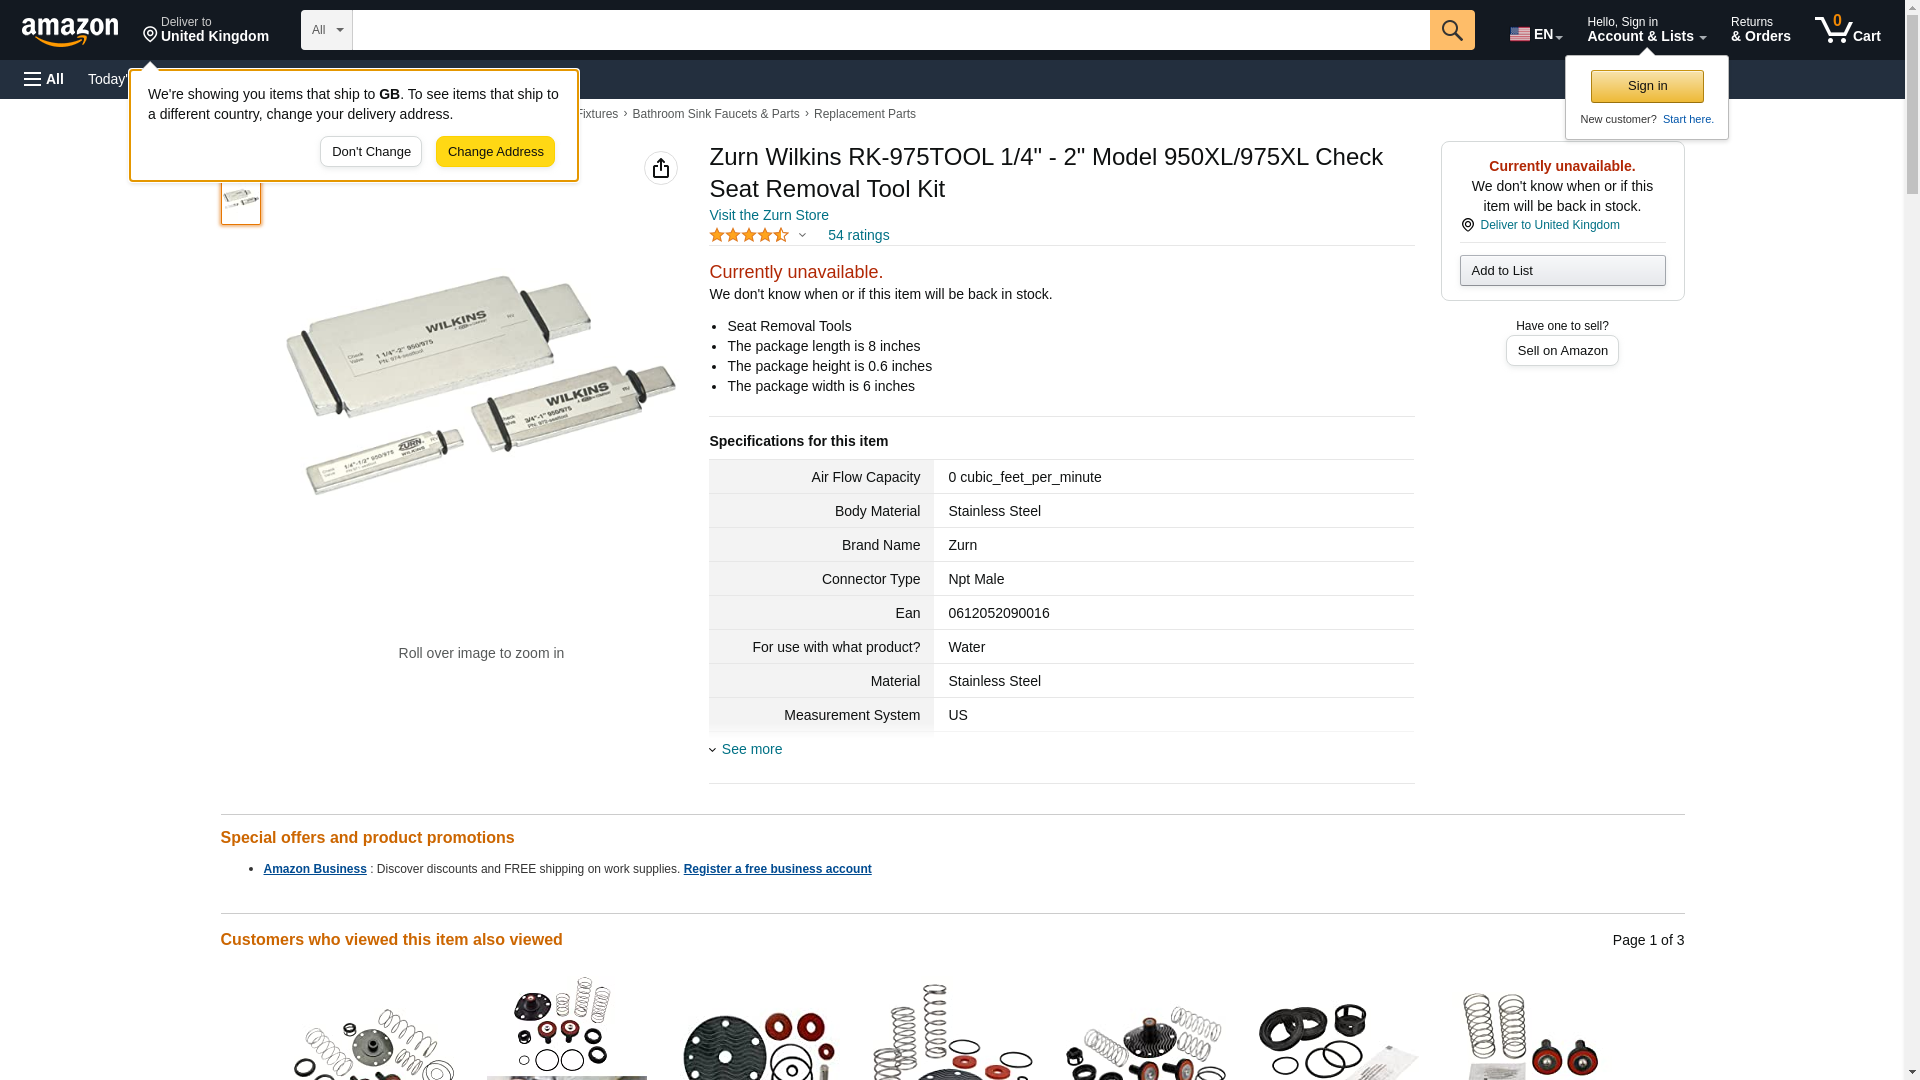This screenshot has width=1920, height=1080.
Task: Open the cart icon
Action: [x=1847, y=30]
